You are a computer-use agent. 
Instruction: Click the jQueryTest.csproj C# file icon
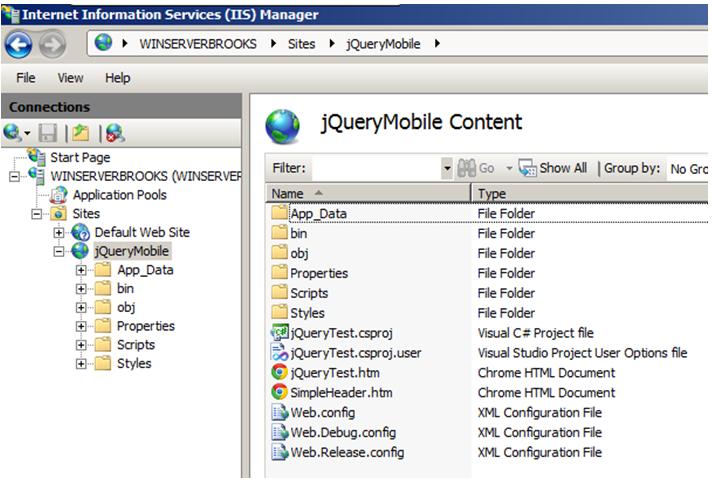(279, 333)
